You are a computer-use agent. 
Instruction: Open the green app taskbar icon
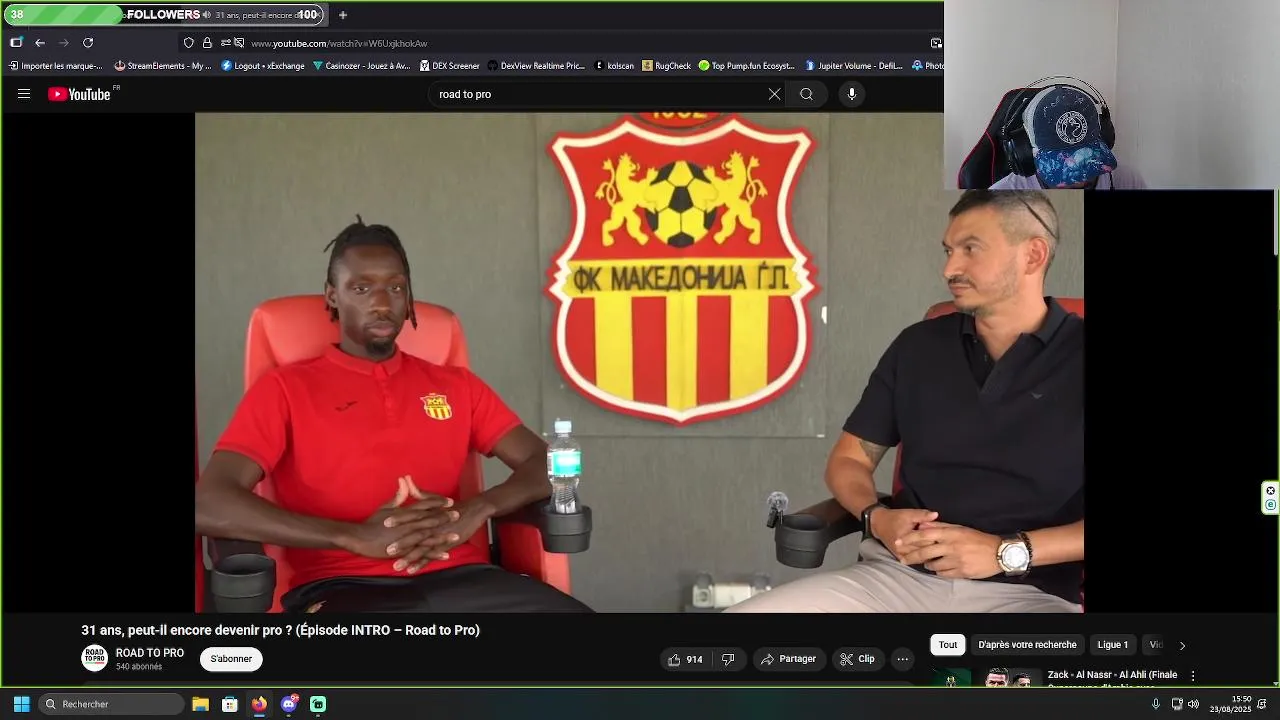point(318,704)
